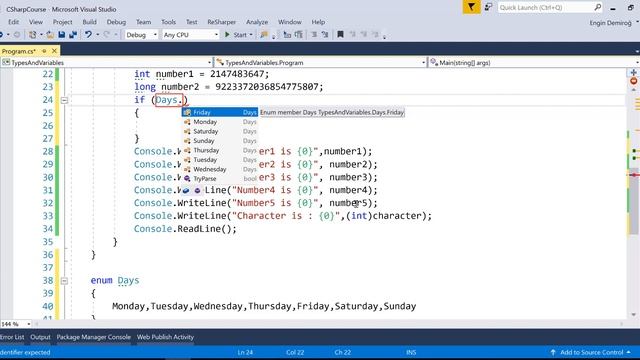Open the Start button dropdown arrow
Viewport: 640px width, 360px height.
pyautogui.click(x=251, y=35)
